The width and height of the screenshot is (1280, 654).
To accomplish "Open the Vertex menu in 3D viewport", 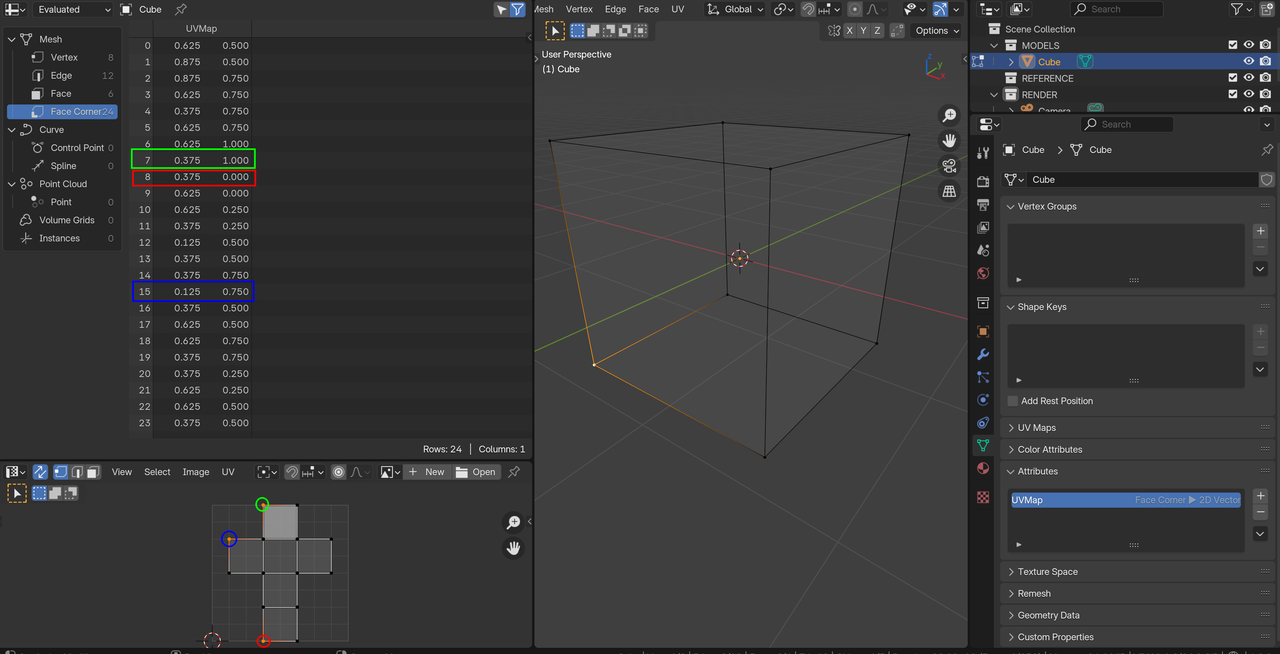I will pos(579,9).
